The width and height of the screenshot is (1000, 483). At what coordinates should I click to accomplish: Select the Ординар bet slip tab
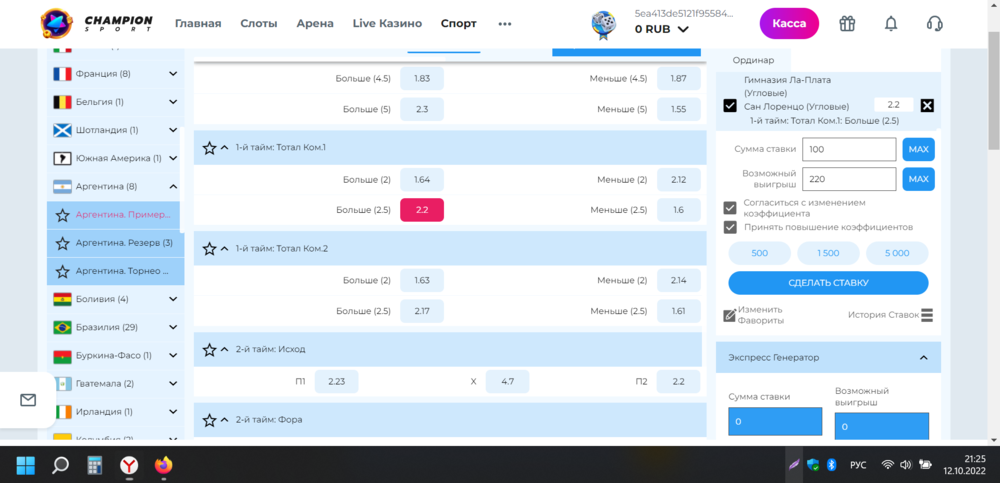(753, 60)
